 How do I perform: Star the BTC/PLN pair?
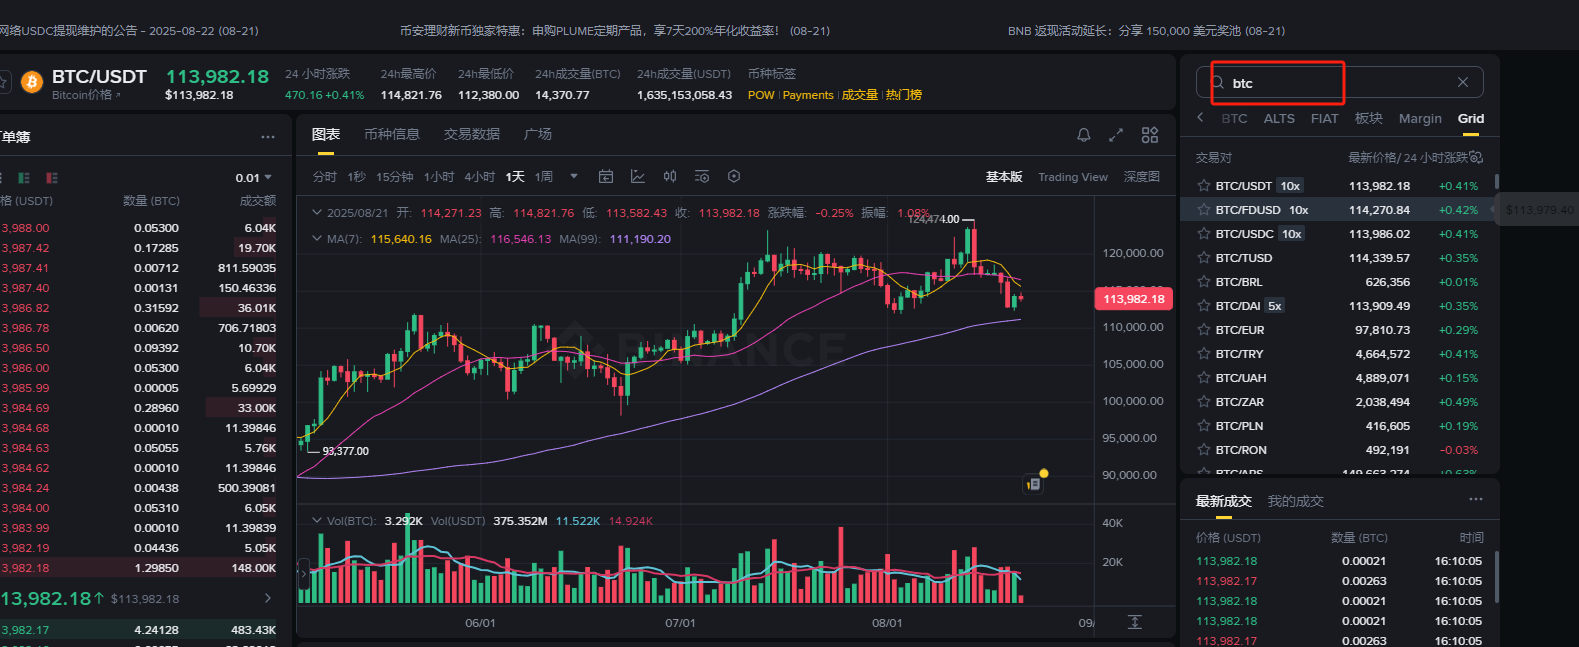pyautogui.click(x=1204, y=426)
